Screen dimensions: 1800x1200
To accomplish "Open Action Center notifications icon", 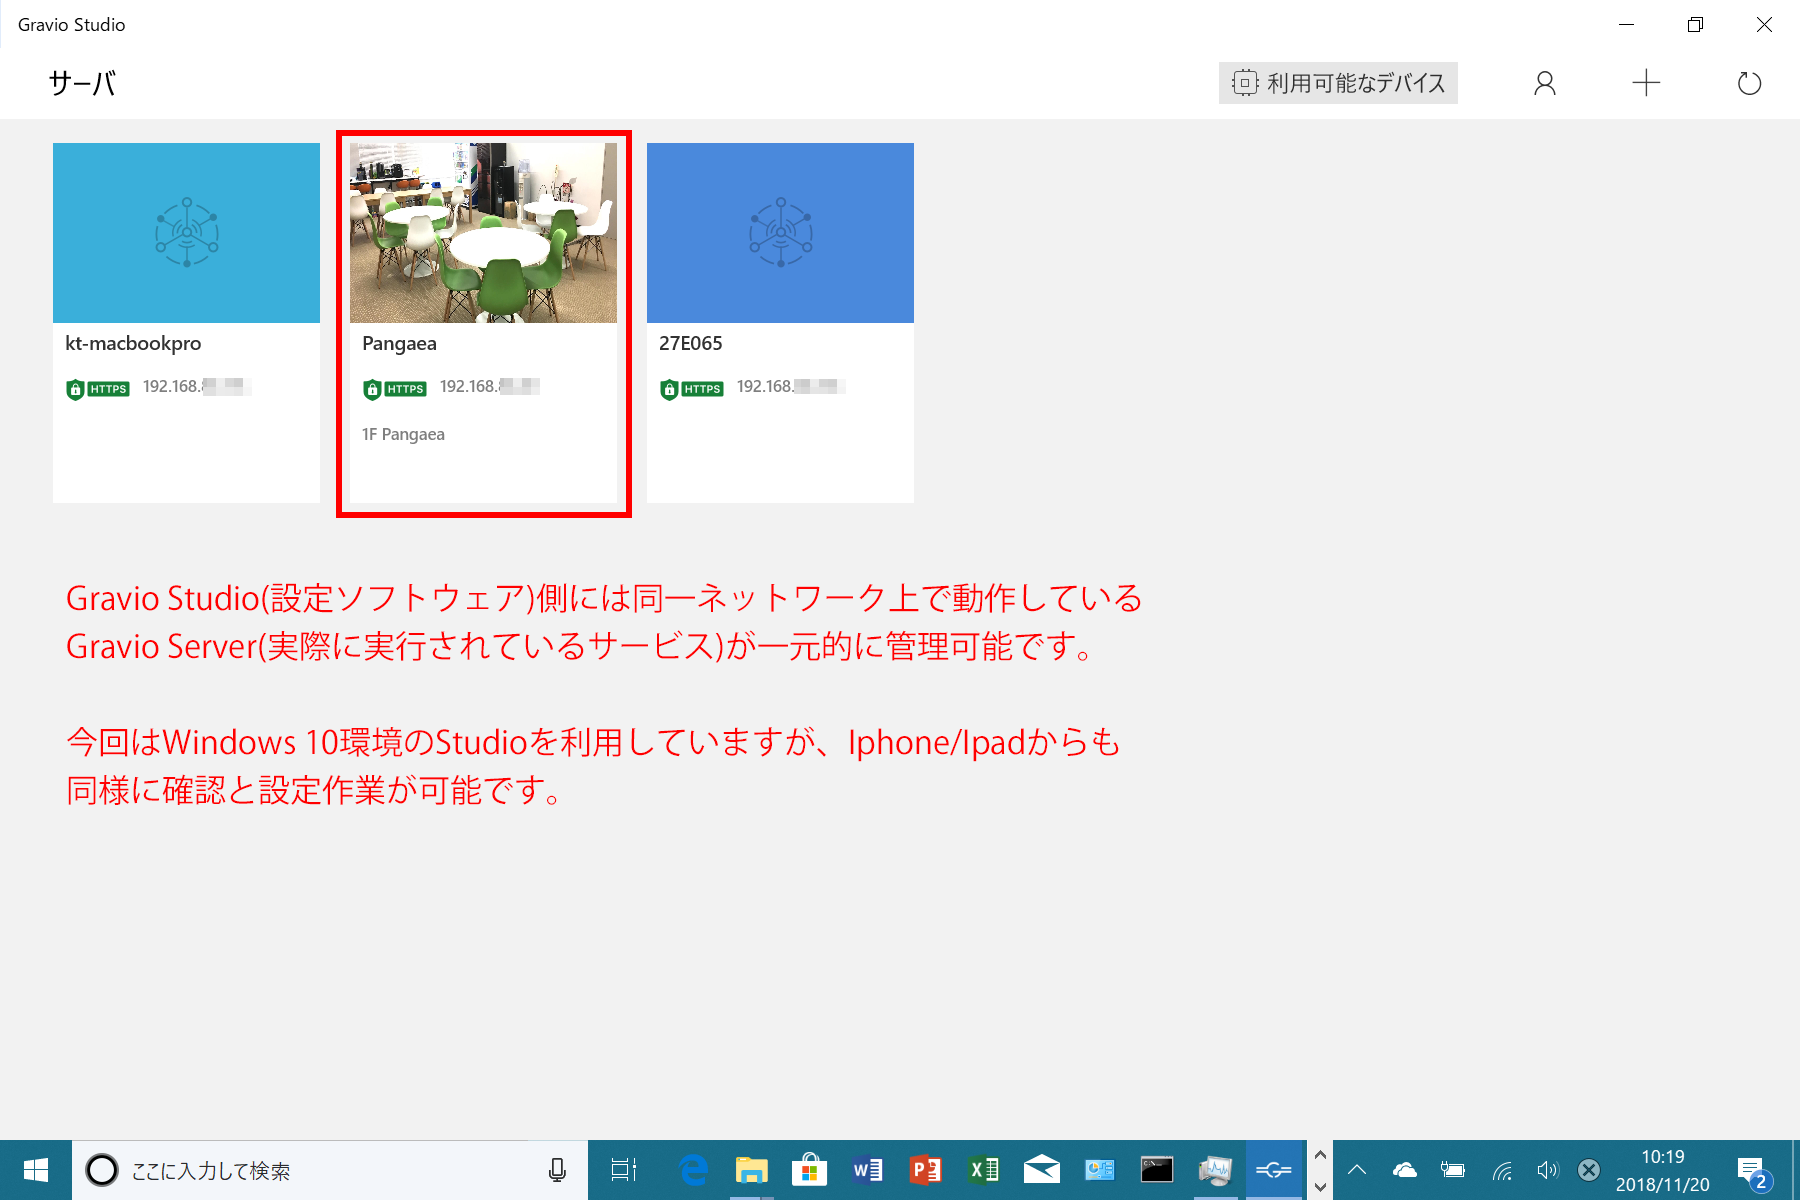I will 1752,1172.
